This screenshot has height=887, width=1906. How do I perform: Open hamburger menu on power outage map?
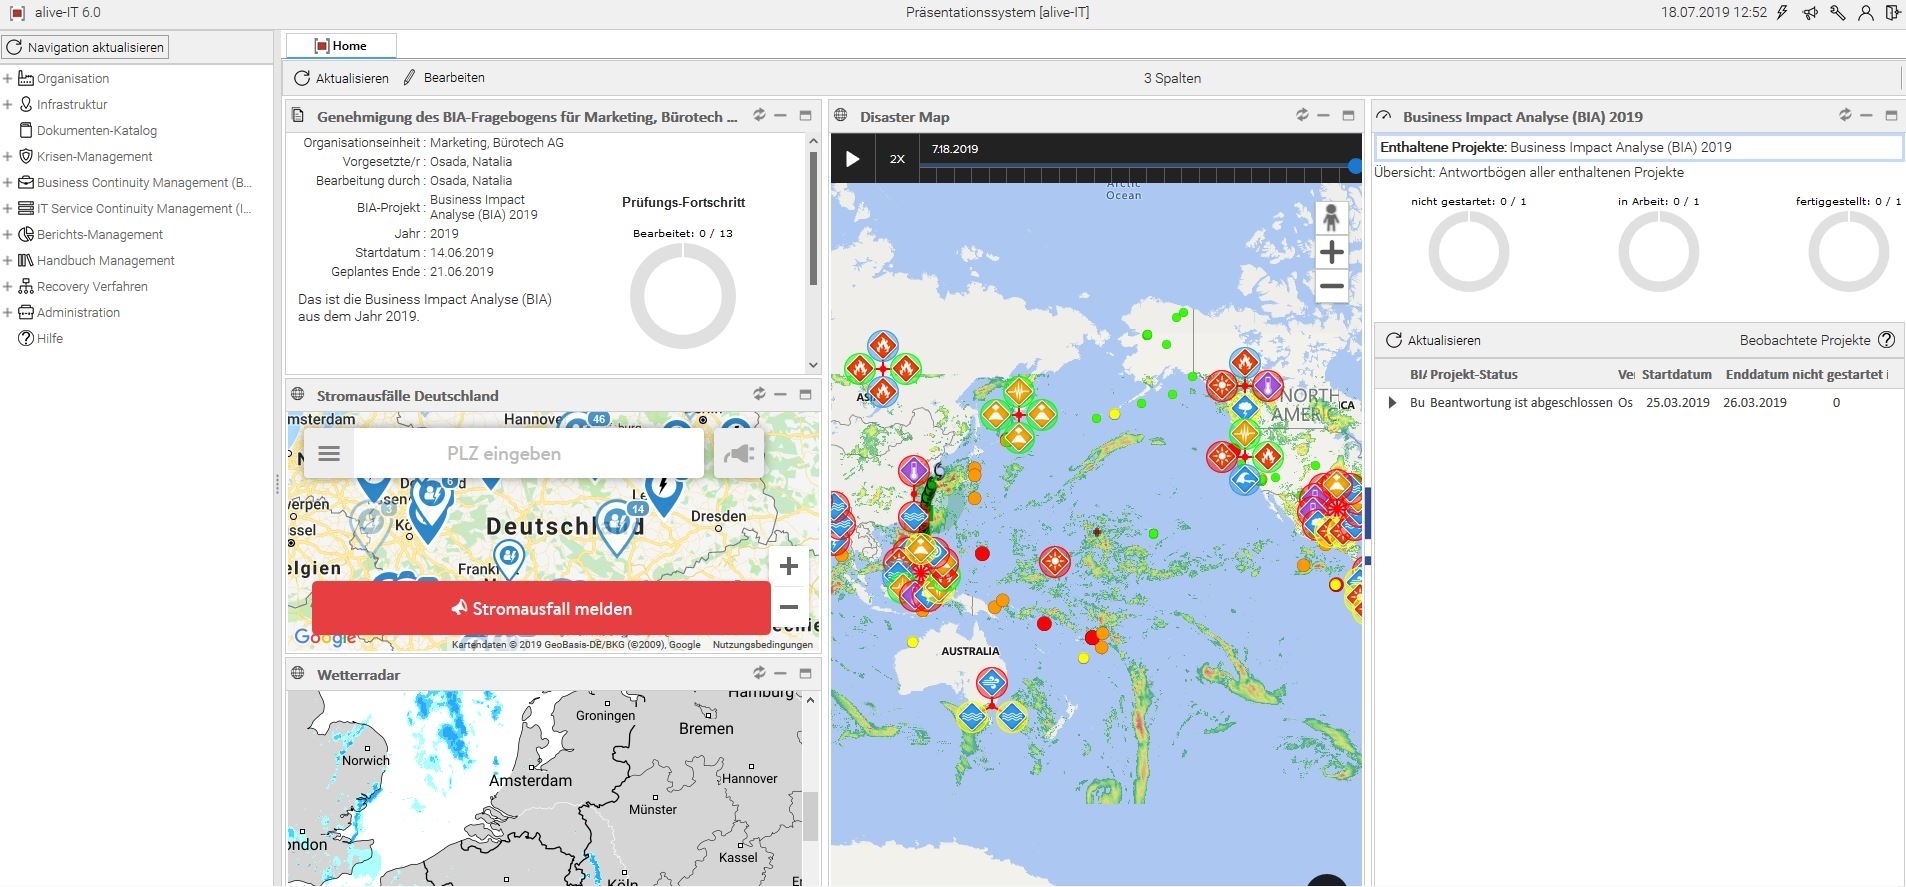click(329, 454)
